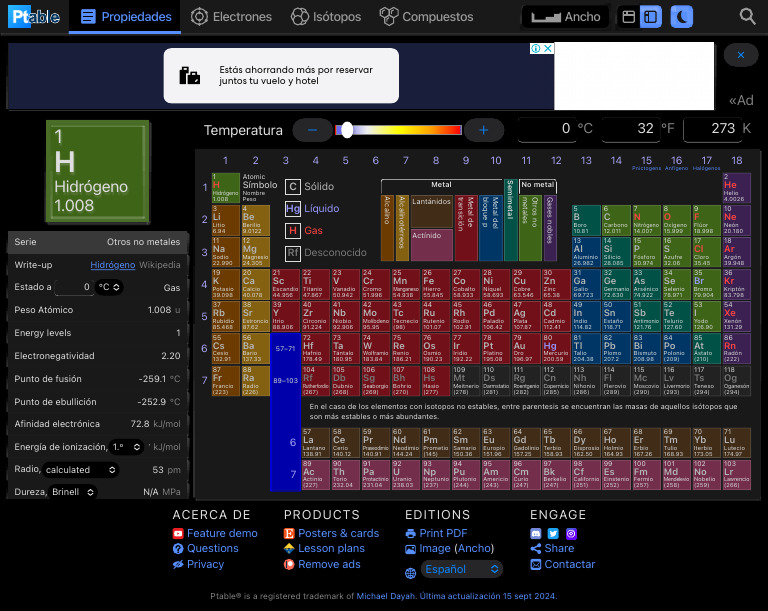Viewport: 768px width, 611px height.
Task: Click the Share link
Action: [552, 548]
